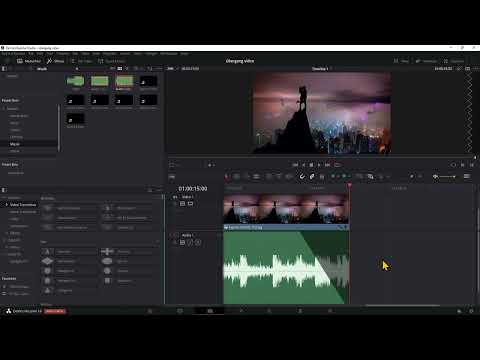480x360 pixels.
Task: Toggle the Media Pool button in top toolbar
Action: [x=29, y=61]
